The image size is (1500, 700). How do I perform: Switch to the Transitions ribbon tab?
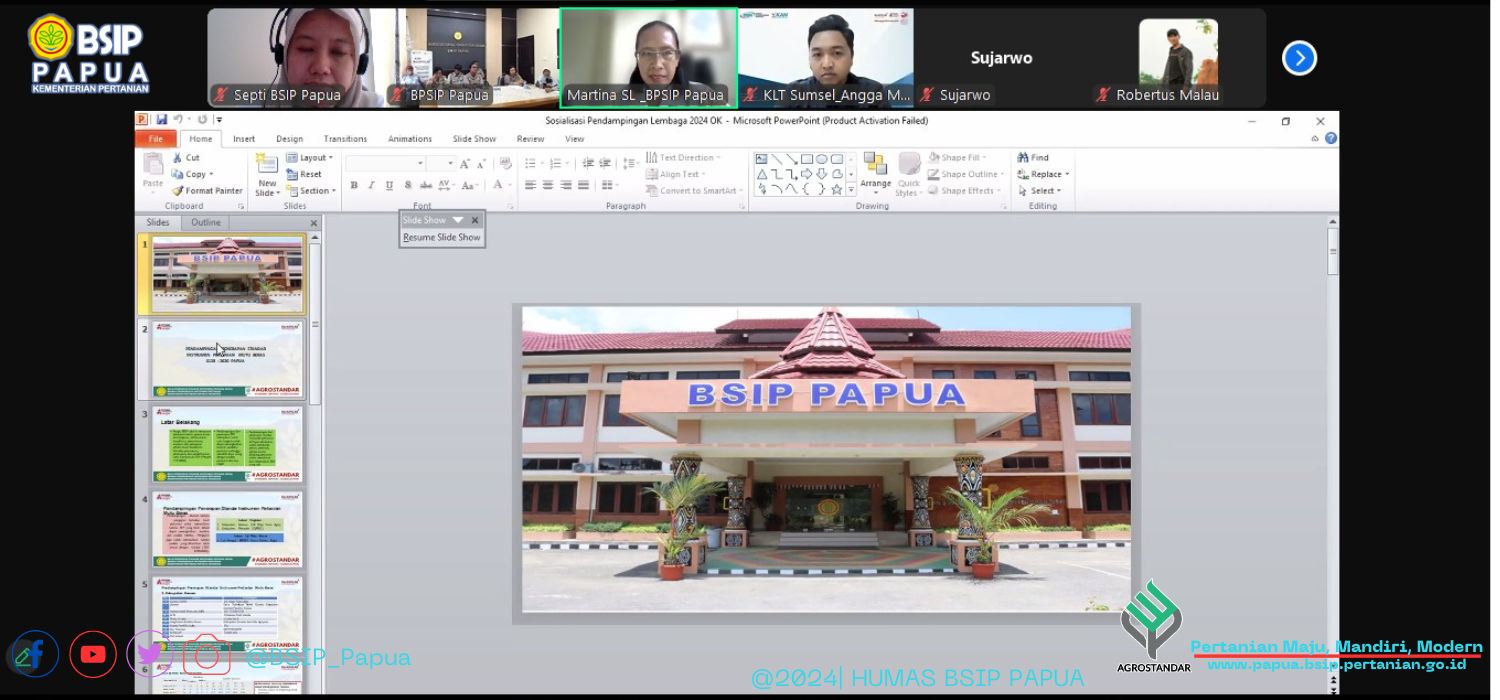(345, 139)
